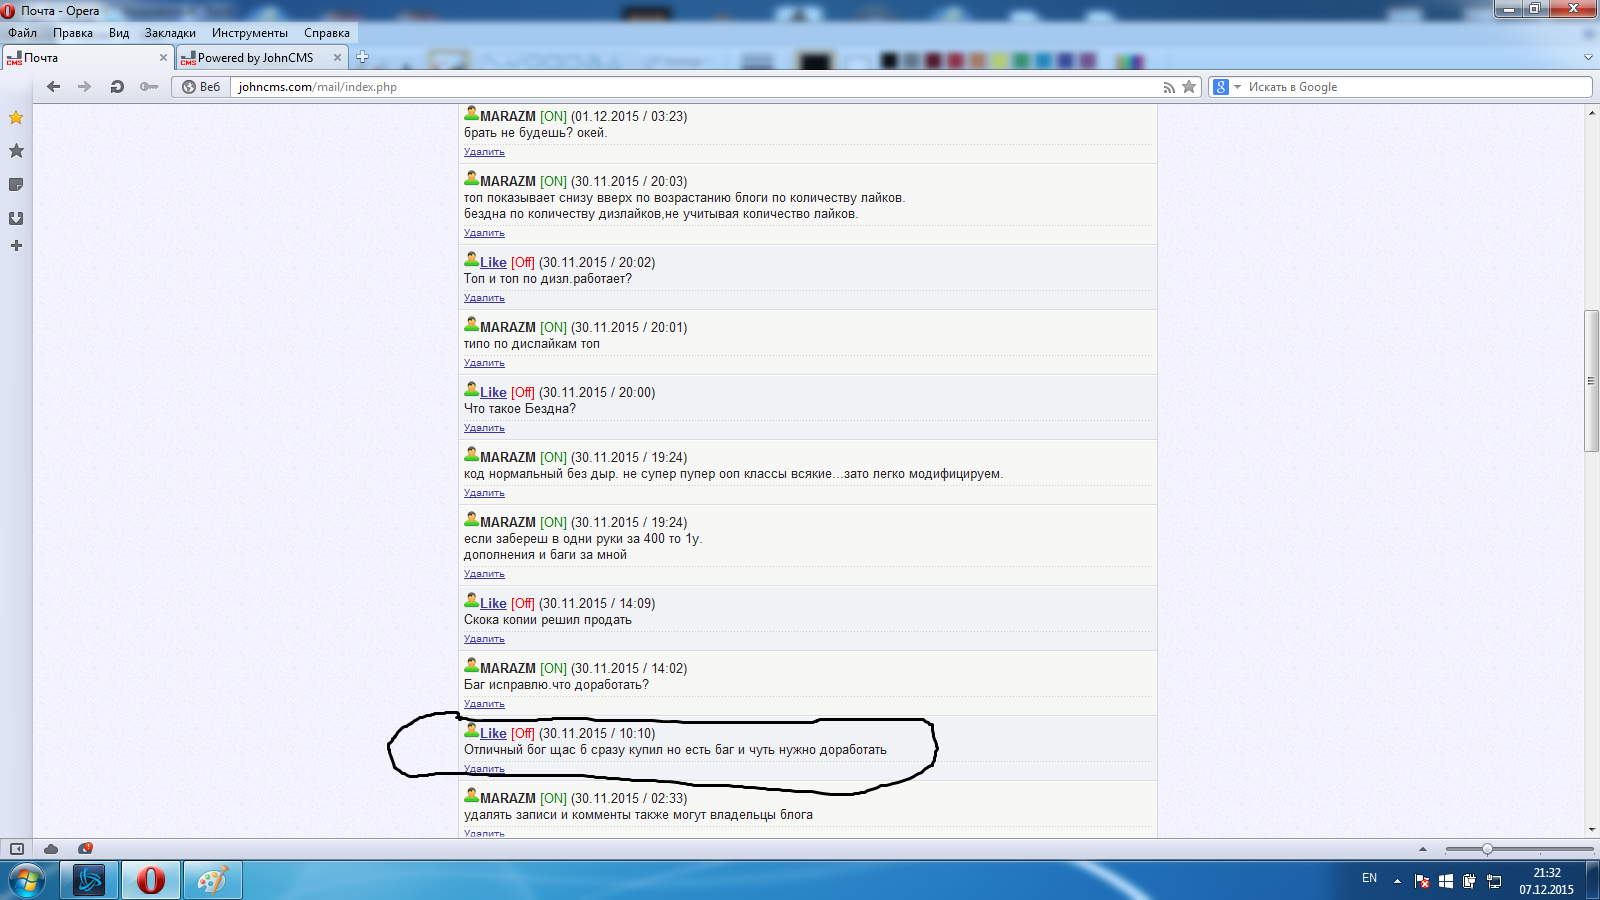This screenshot has width=1600, height=900.
Task: Expand the closed tabs list arrow
Action: (x=1588, y=57)
